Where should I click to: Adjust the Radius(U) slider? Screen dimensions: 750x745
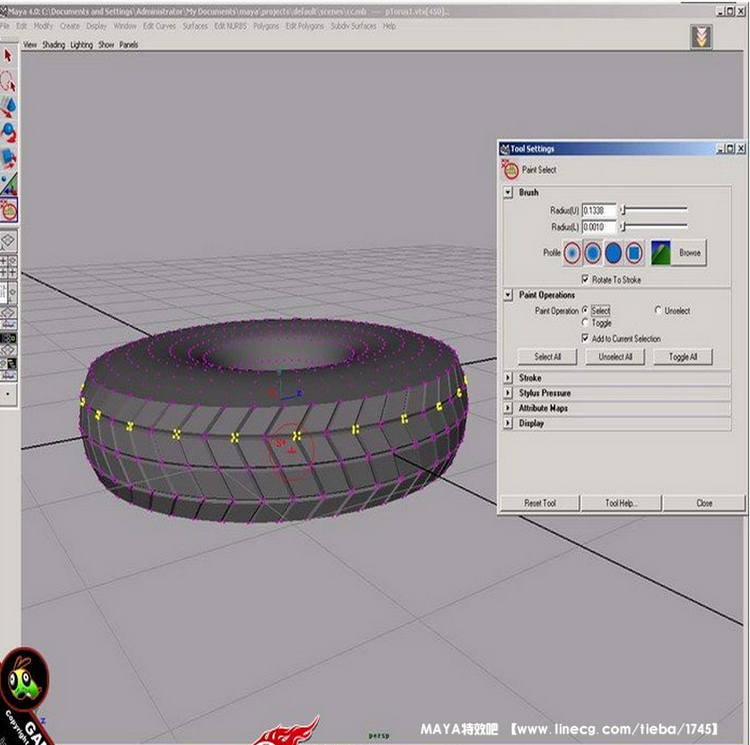[654, 209]
